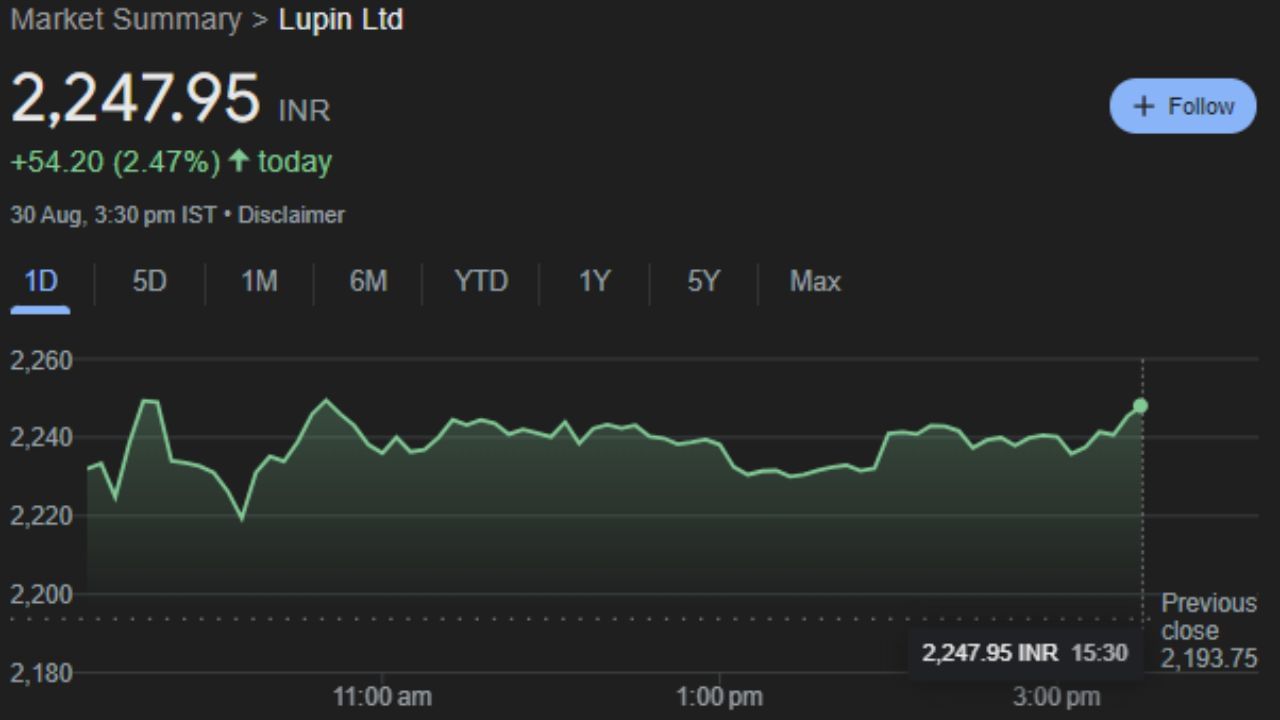Switch to the 5D time range tab
This screenshot has height=720, width=1280.
pyautogui.click(x=149, y=282)
